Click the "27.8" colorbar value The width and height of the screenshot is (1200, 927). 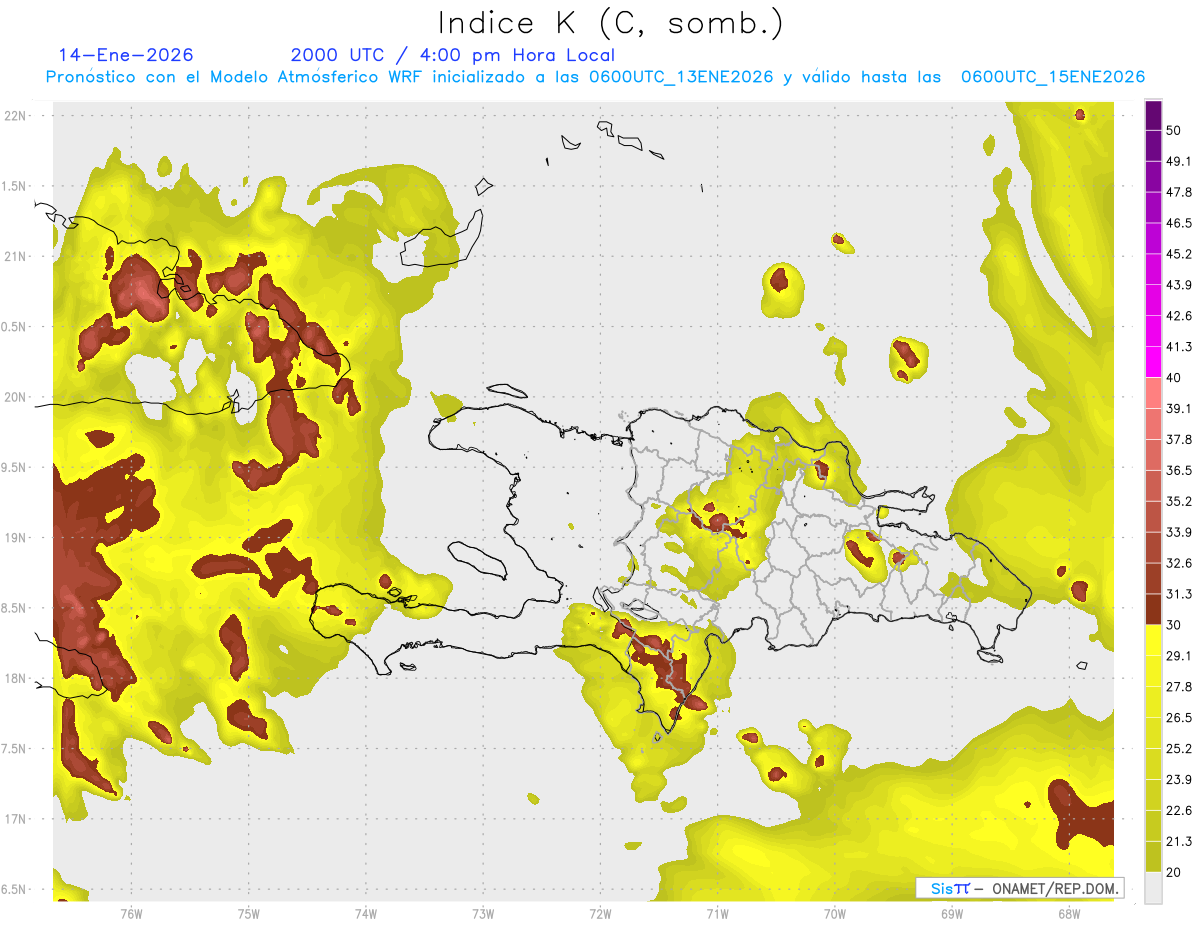pos(1179,687)
